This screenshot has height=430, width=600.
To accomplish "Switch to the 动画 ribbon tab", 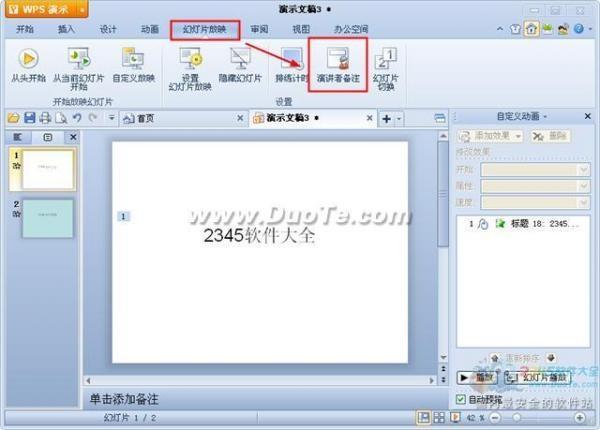I will point(150,30).
